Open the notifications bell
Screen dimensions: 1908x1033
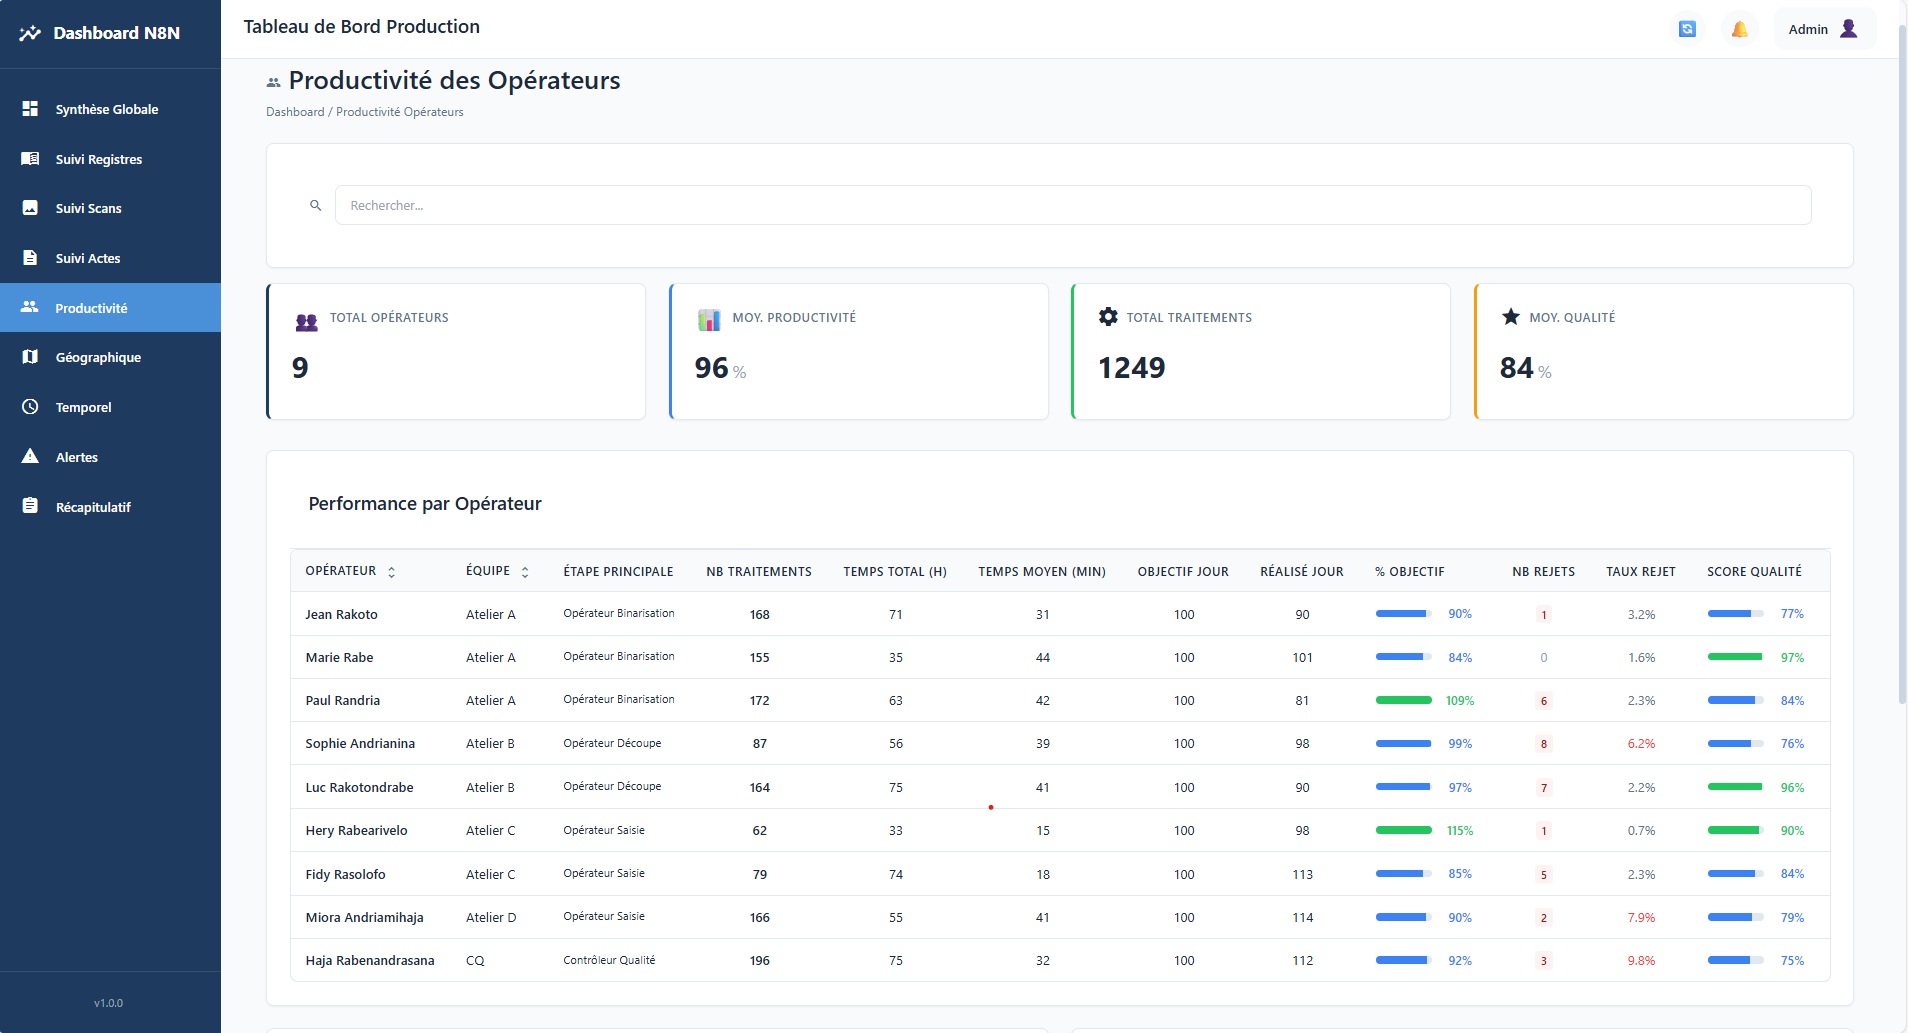coord(1740,28)
